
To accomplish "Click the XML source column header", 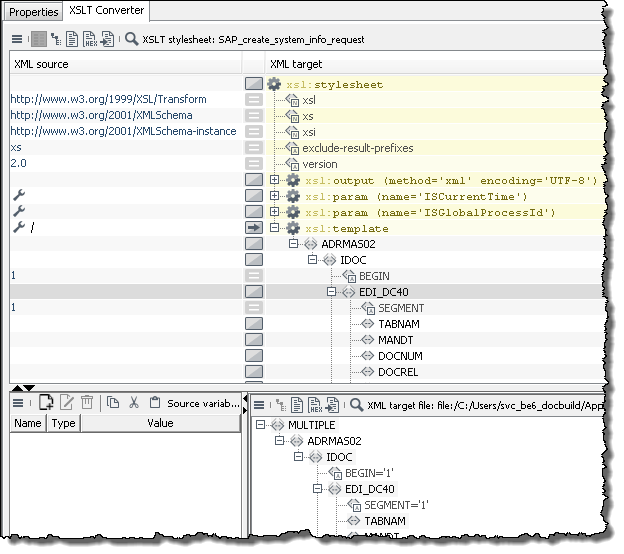I will [40, 64].
